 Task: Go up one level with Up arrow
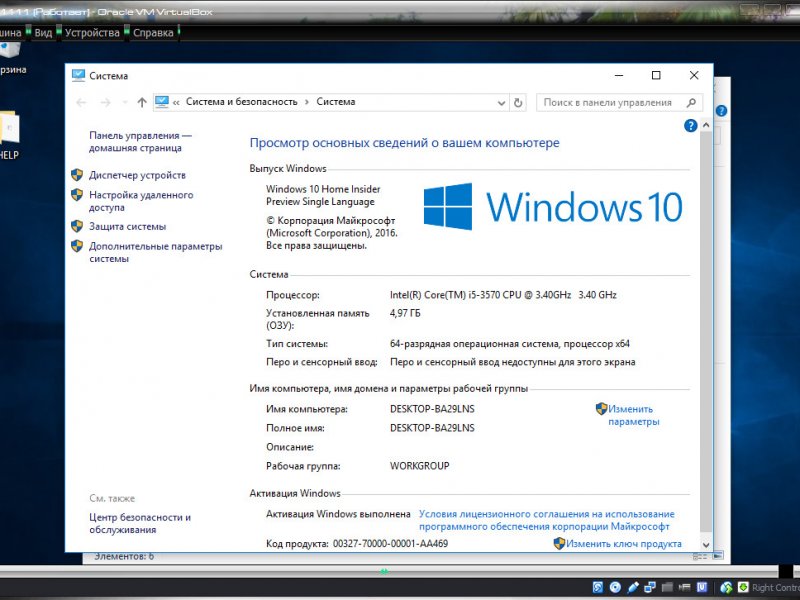click(x=142, y=103)
